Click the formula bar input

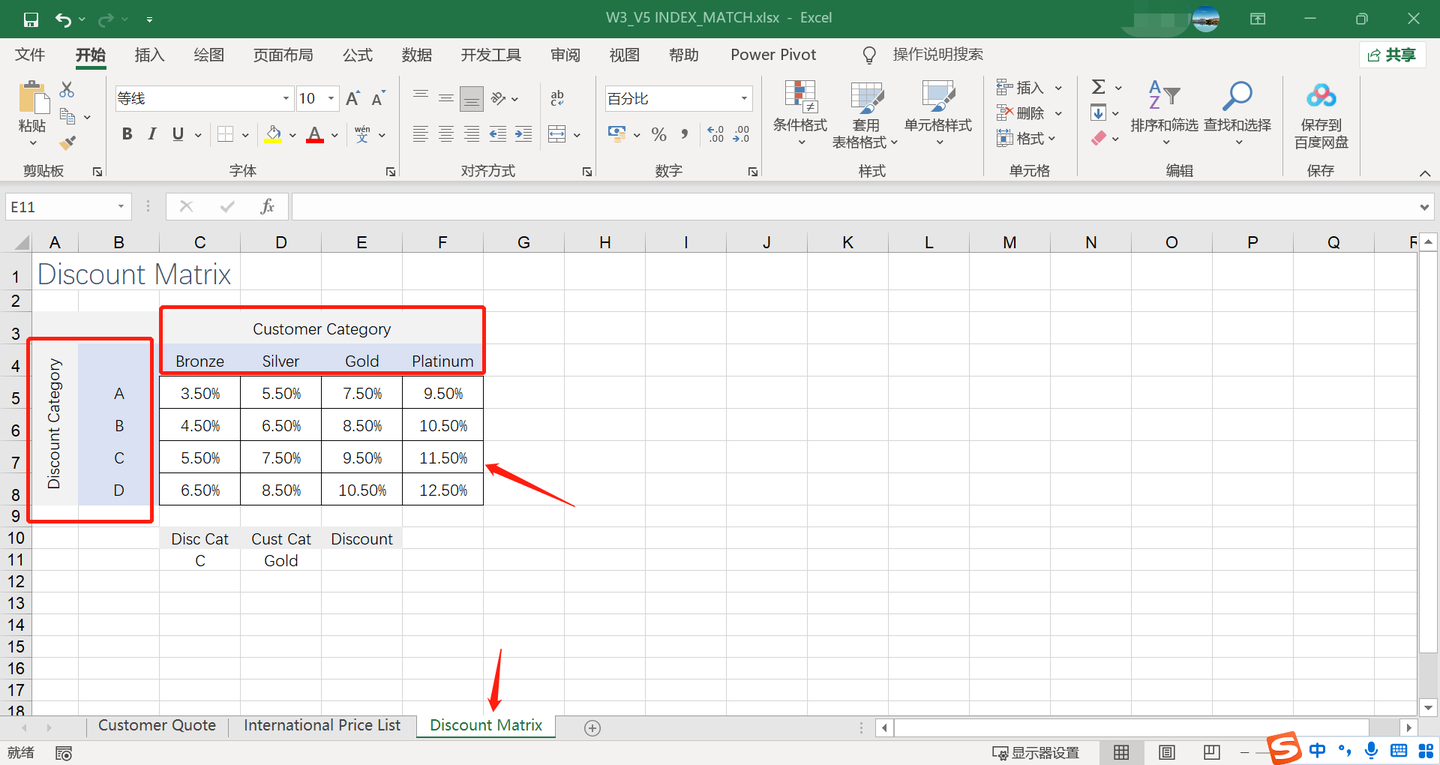coord(853,207)
